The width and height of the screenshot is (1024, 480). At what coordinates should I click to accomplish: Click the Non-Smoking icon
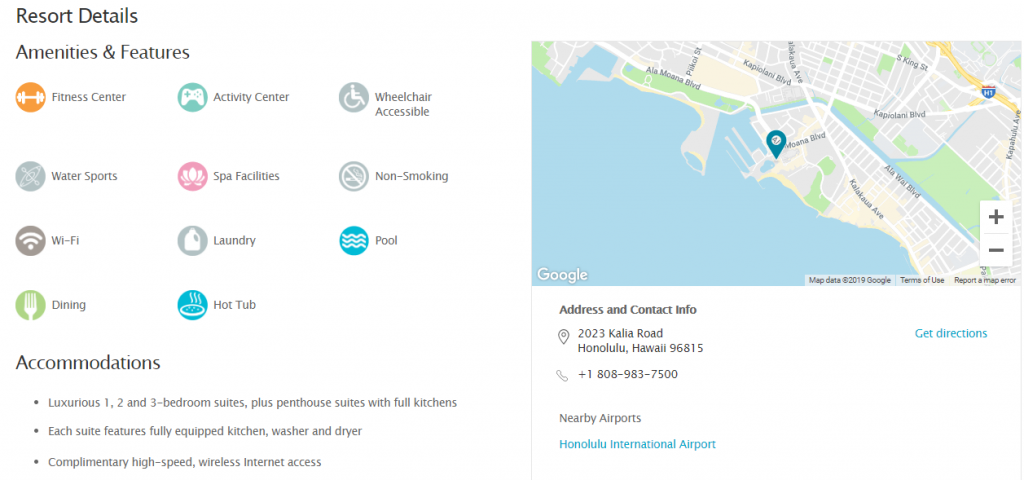(354, 176)
